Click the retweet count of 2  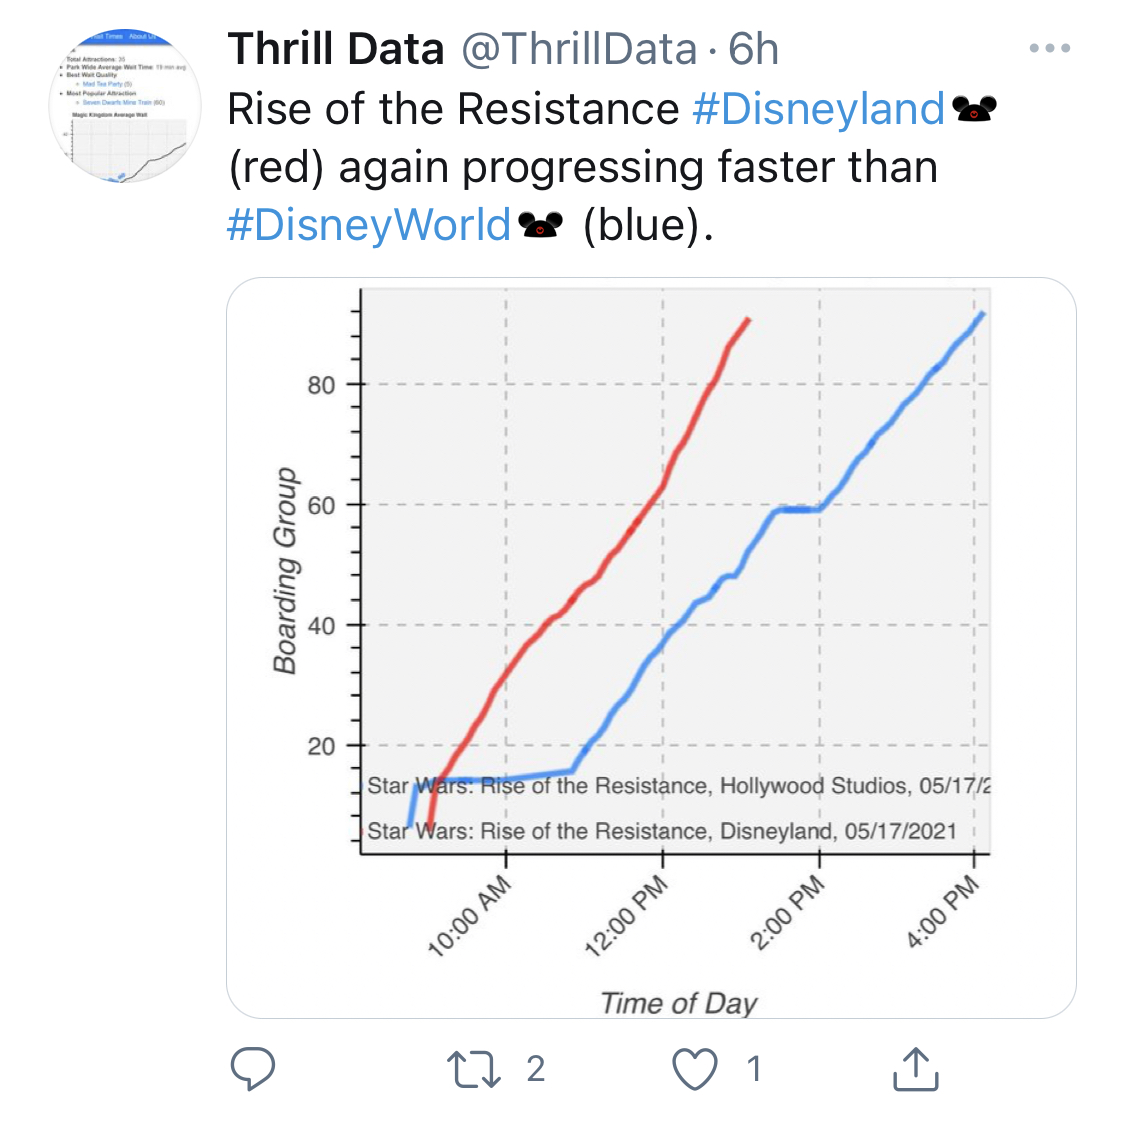pos(536,1069)
